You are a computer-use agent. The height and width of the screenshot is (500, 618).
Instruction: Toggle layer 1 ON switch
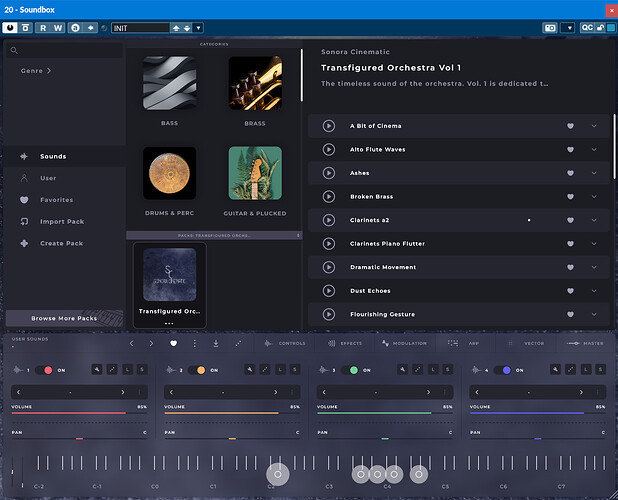pyautogui.click(x=43, y=370)
